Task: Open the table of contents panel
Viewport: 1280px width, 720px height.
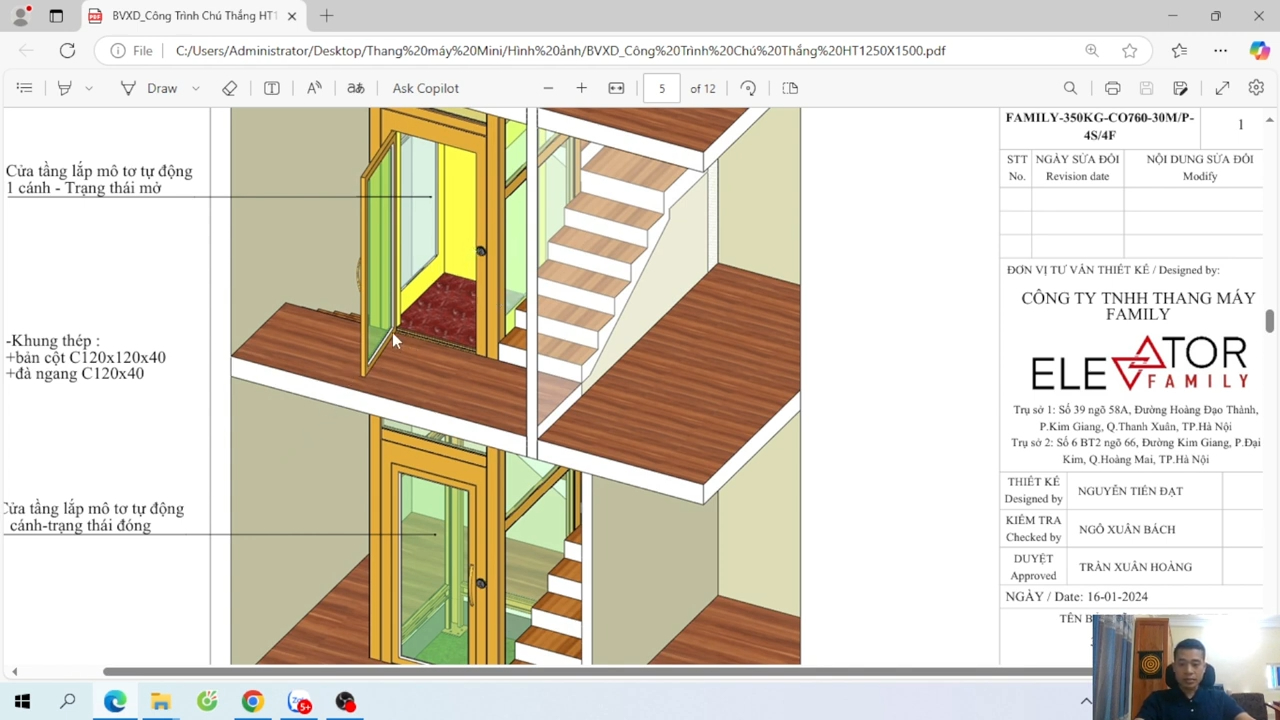Action: coord(24,88)
